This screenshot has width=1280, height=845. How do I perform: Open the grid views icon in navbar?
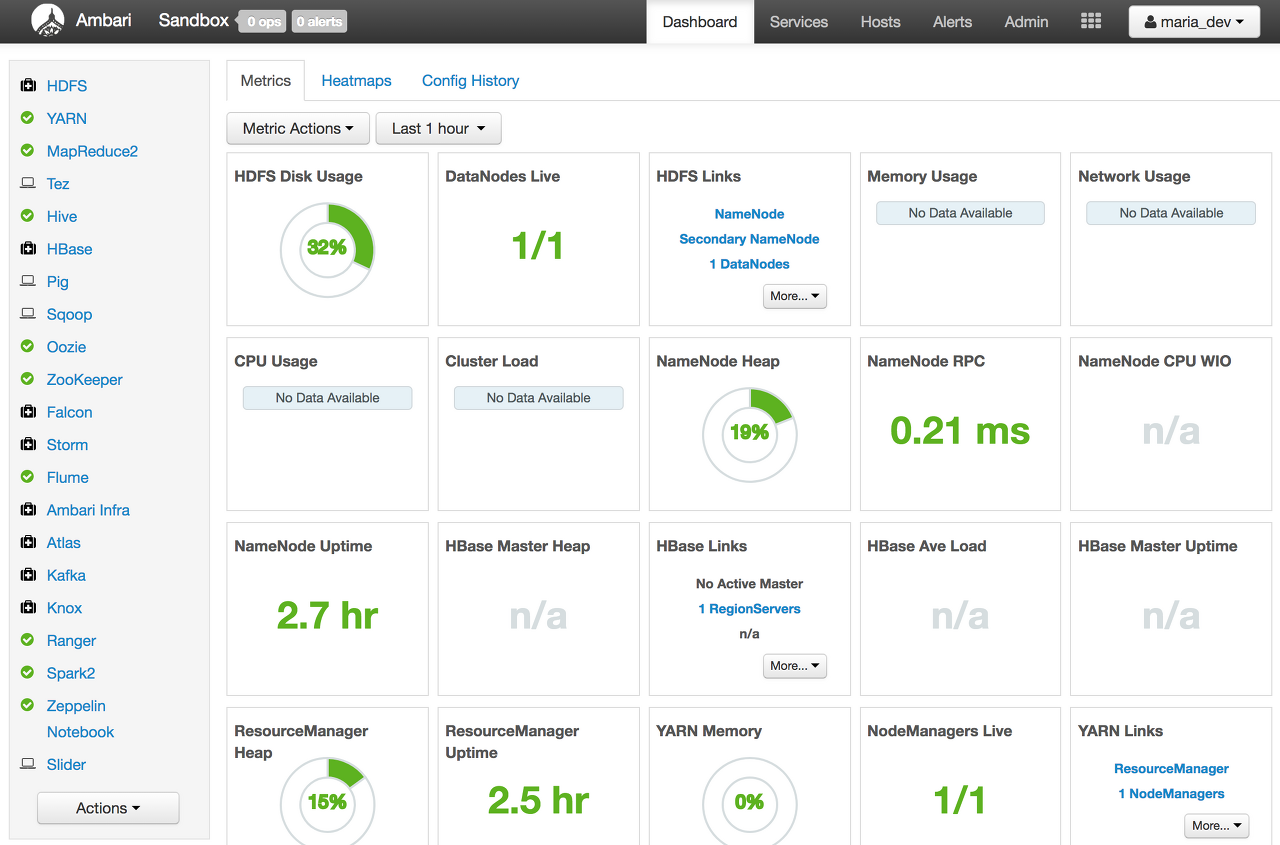pyautogui.click(x=1091, y=21)
